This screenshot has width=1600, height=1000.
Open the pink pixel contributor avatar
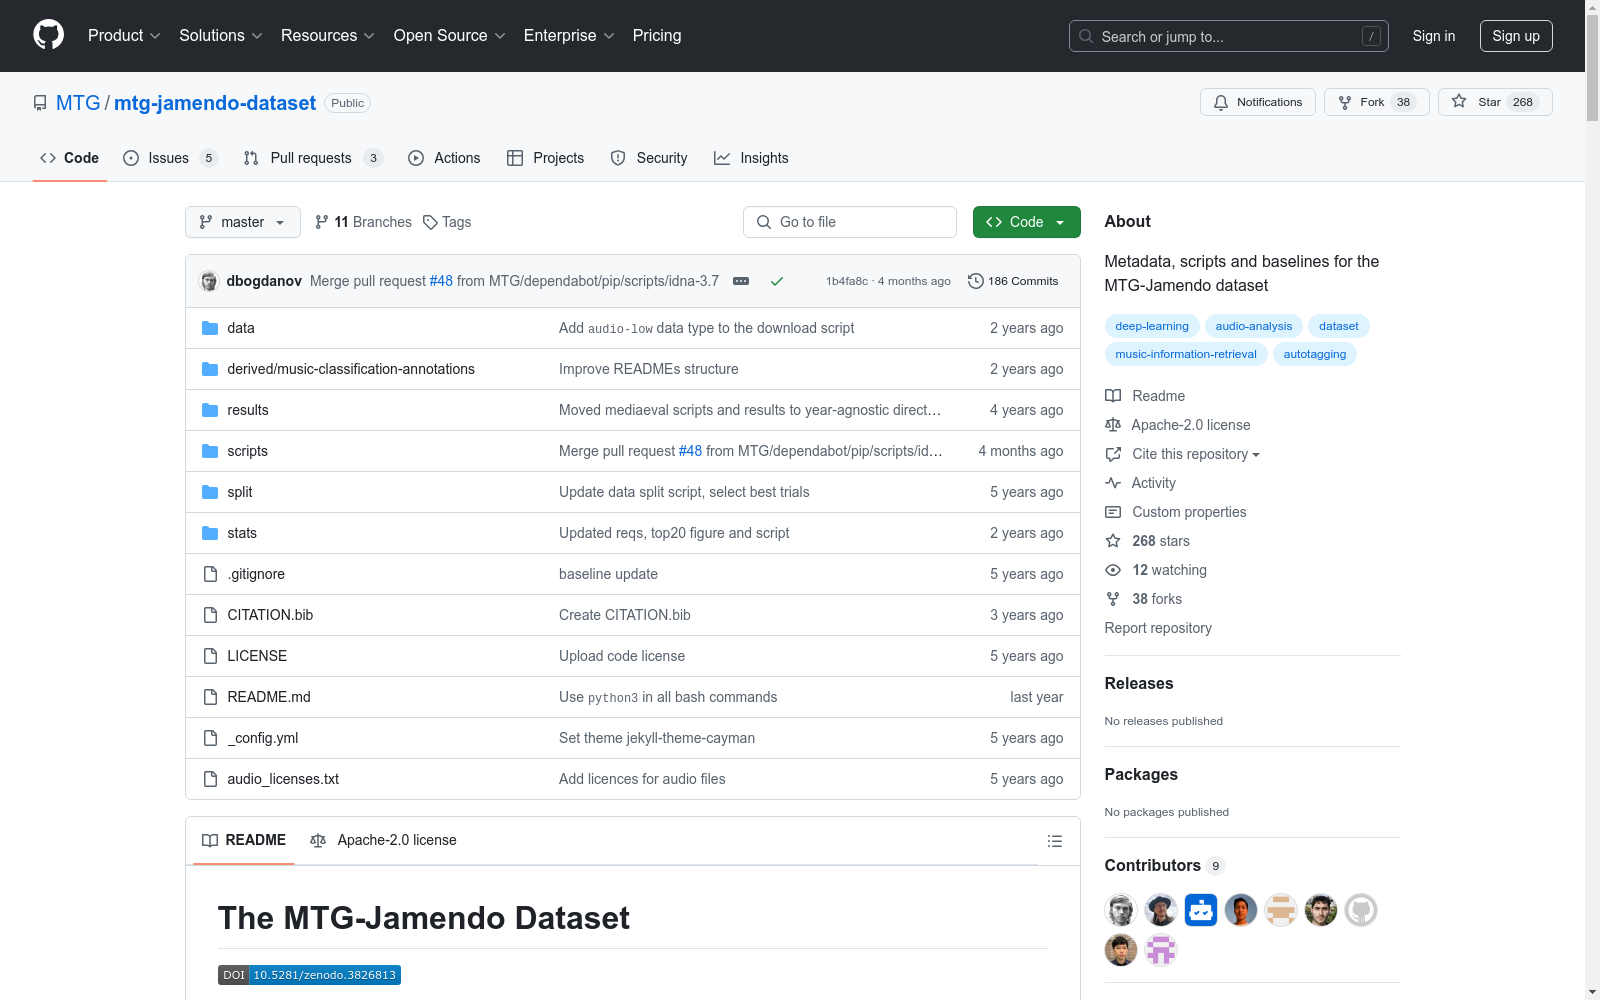(1161, 950)
